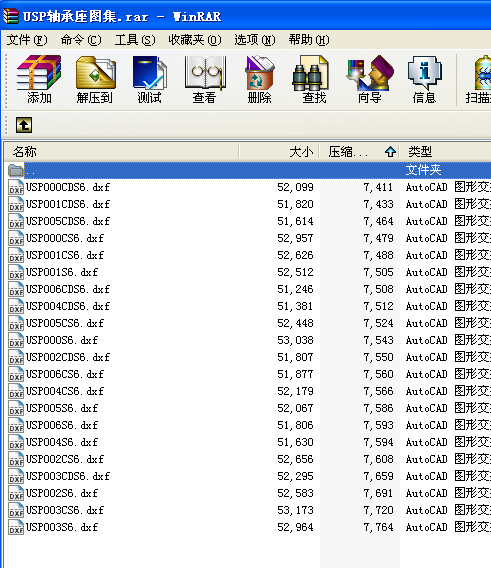The height and width of the screenshot is (568, 491).
Task: Select file USP002CS6.dxf
Action: tap(65, 459)
